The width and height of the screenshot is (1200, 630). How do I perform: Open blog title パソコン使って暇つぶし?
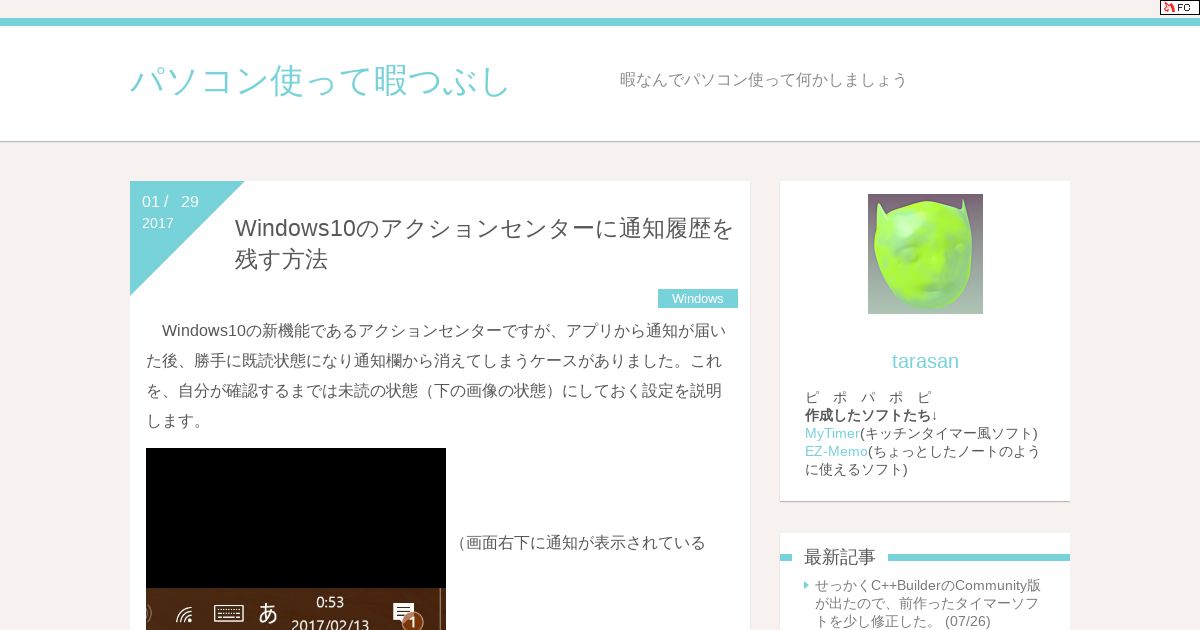pos(320,81)
